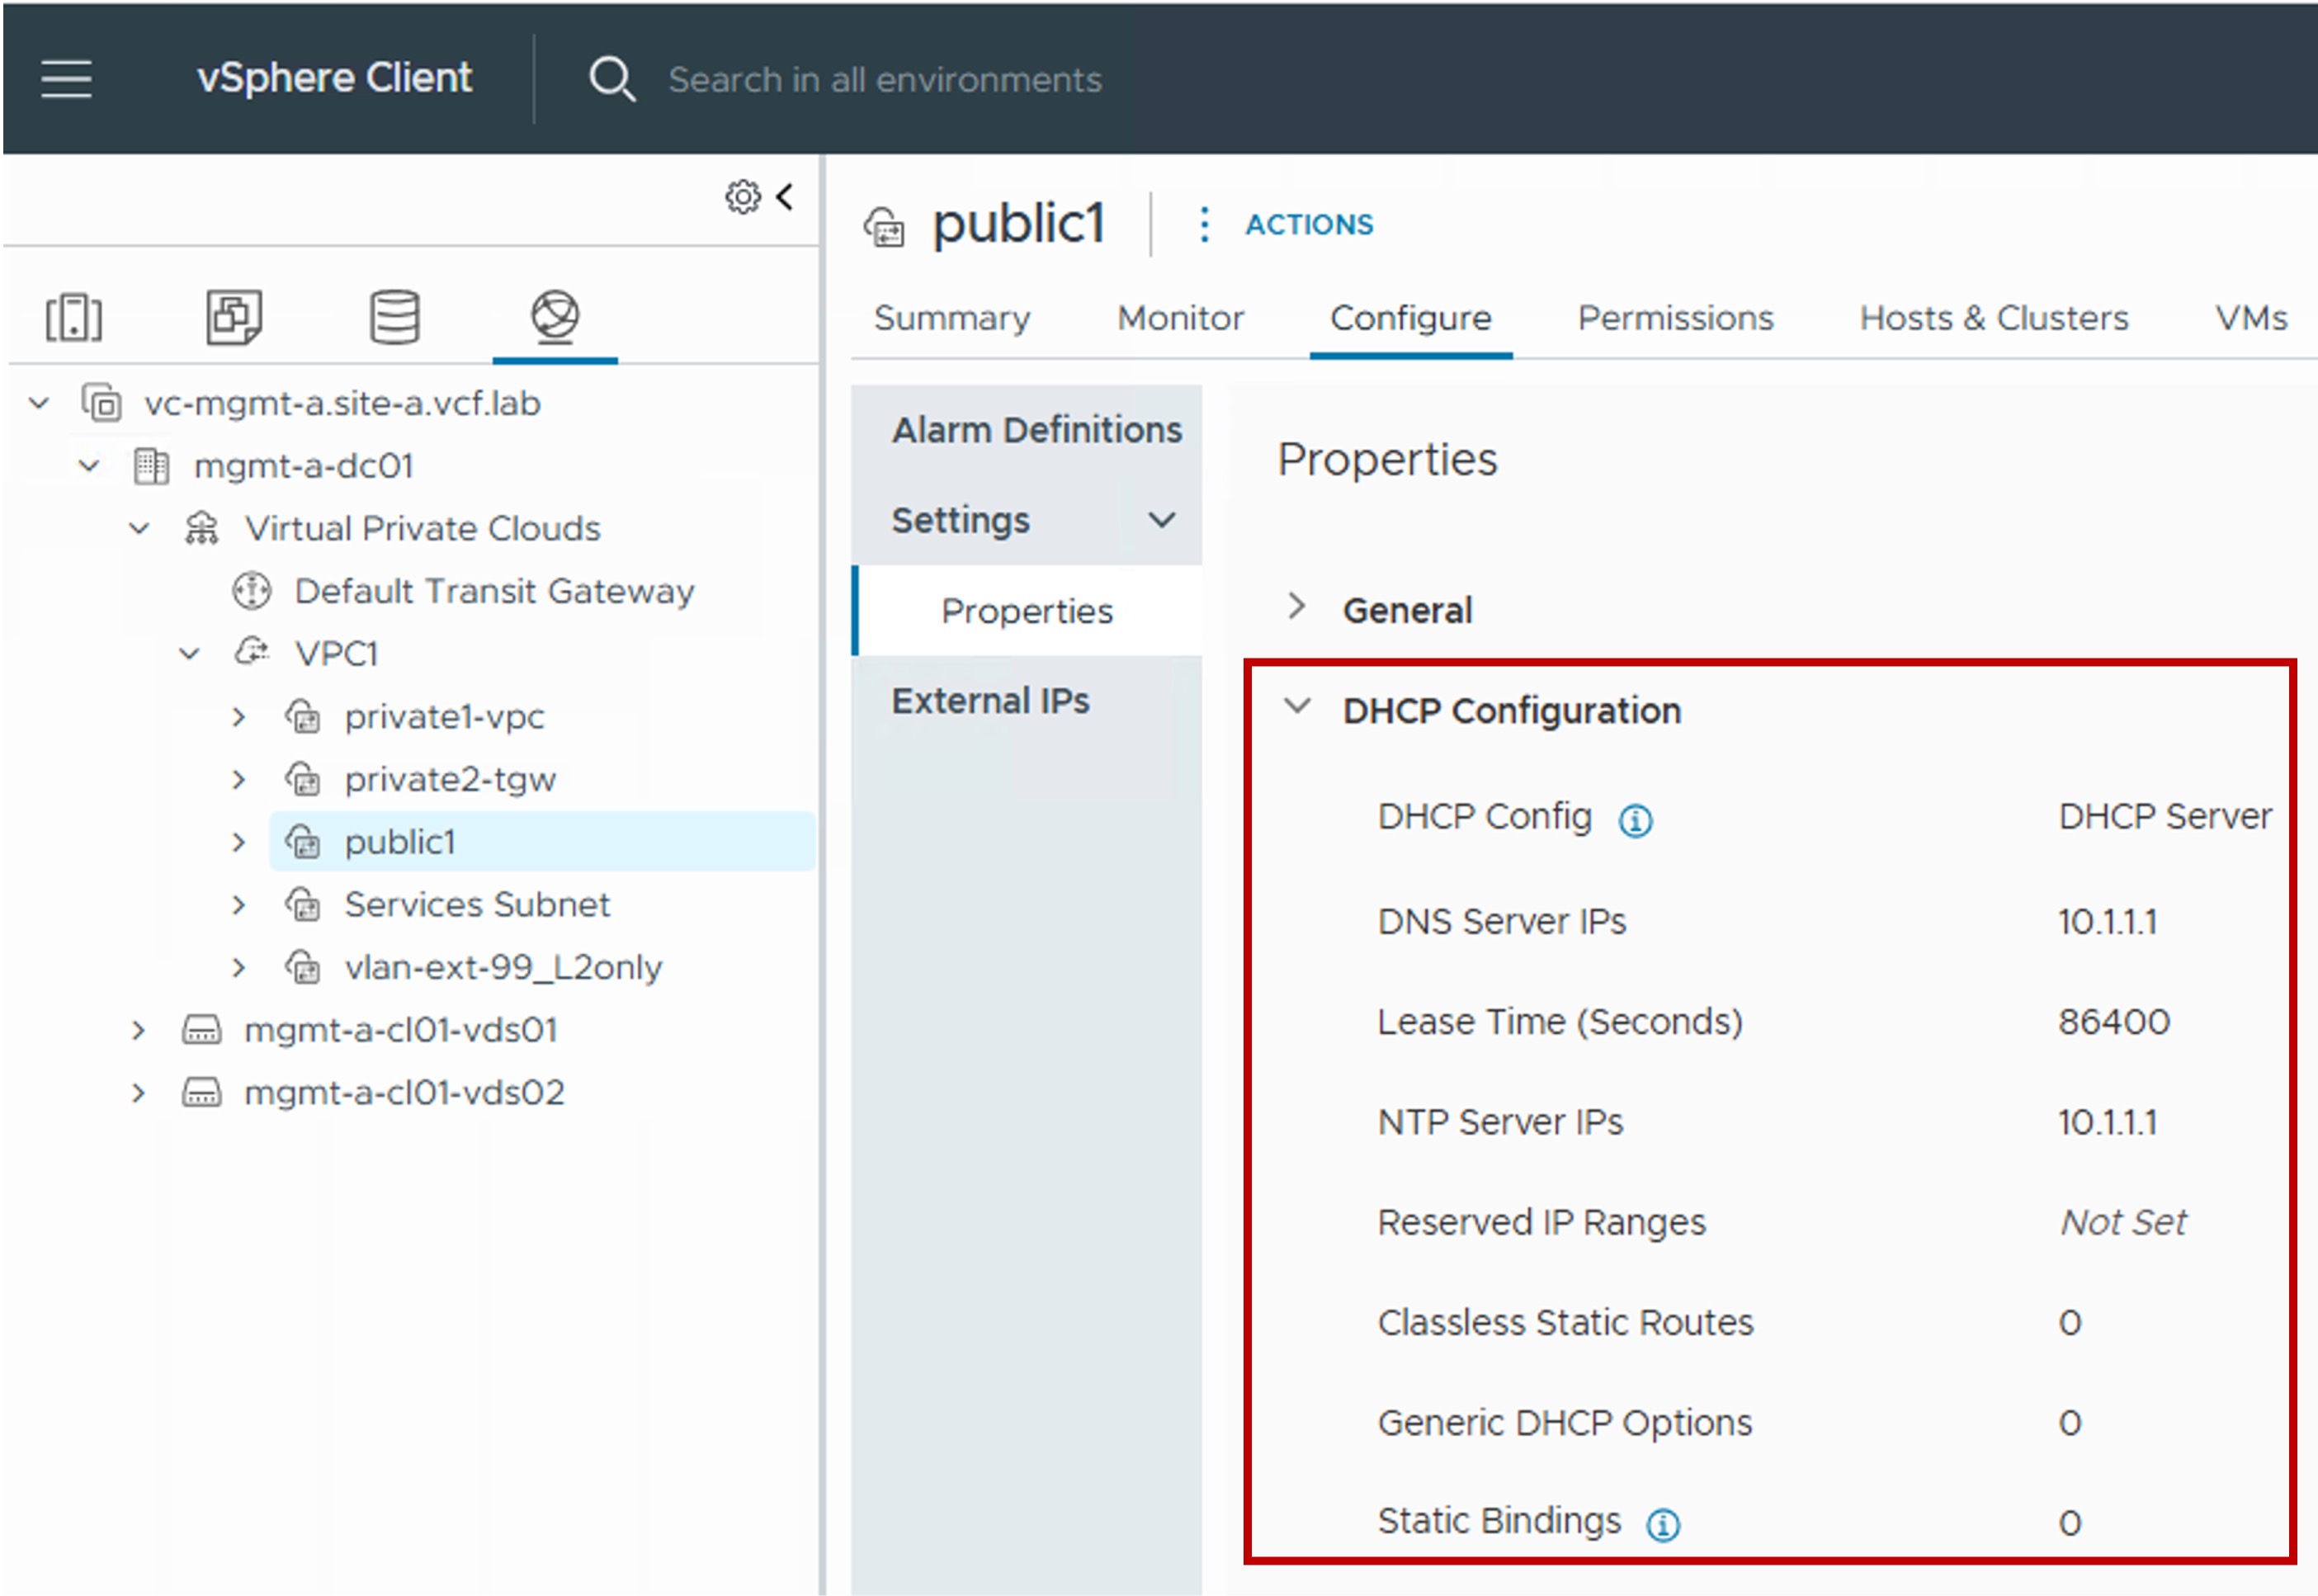Select mgmt-a-cl01-vds01 tree item

click(x=401, y=1030)
